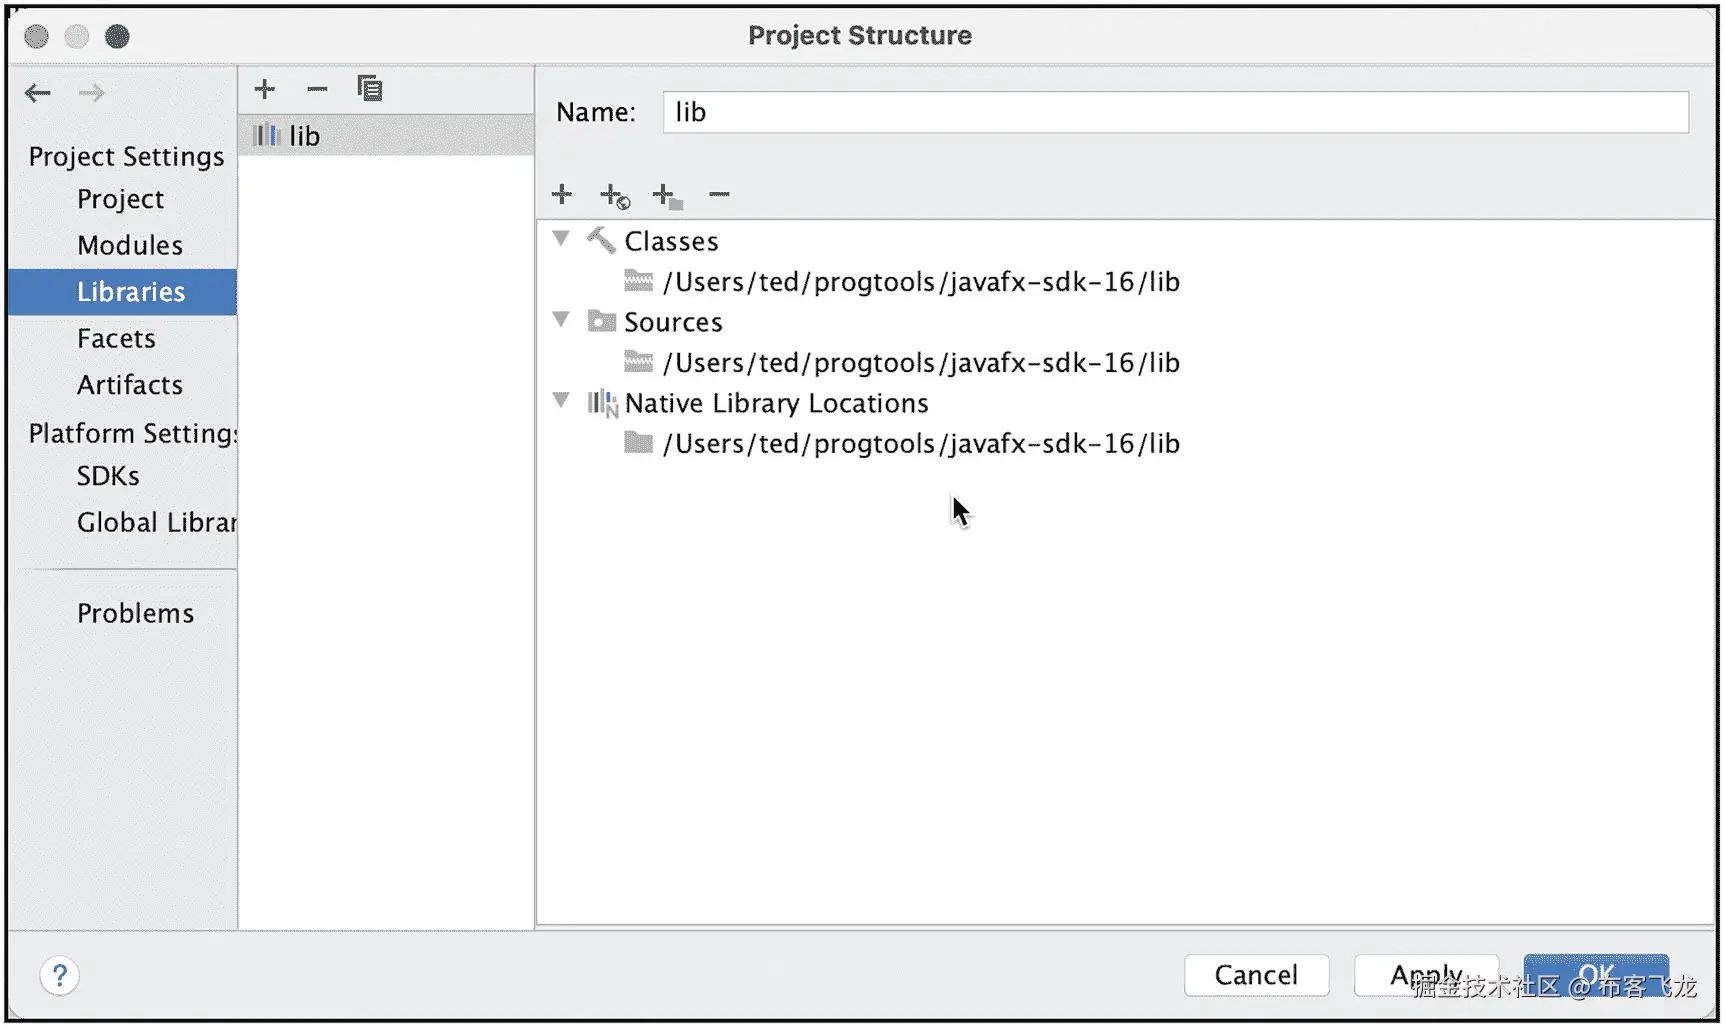Click the forward navigation arrow
This screenshot has width=1725, height=1028.
tap(92, 93)
